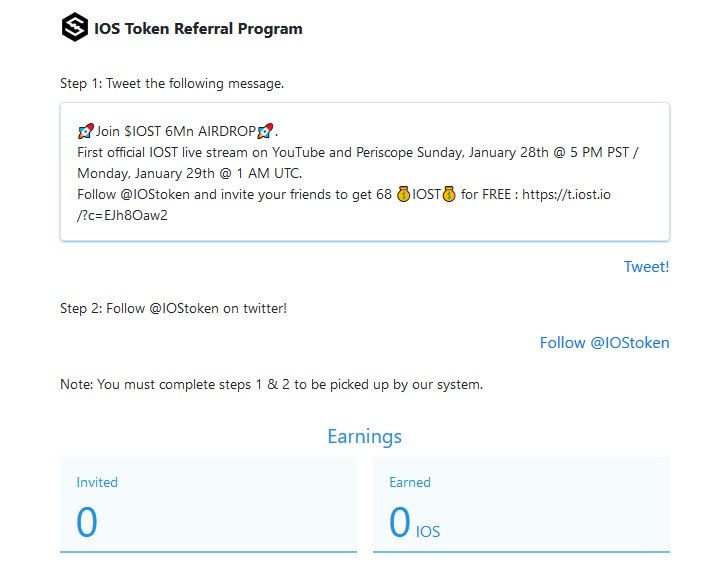Viewport: 710px width, 585px height.
Task: Click the rocket emoji before "Join"
Action: 86,132
